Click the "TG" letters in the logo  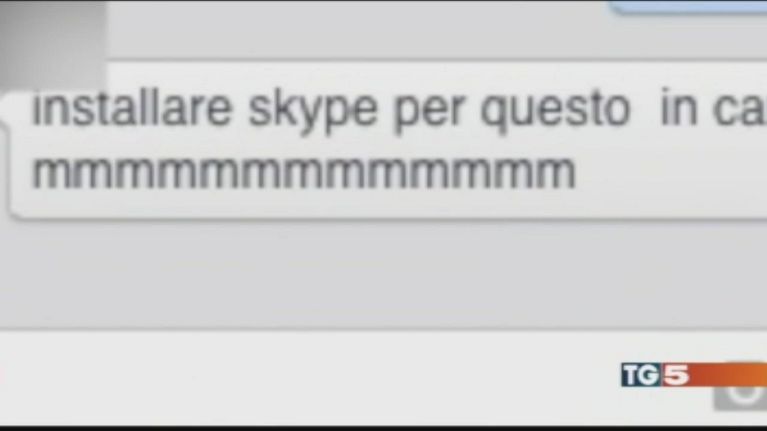[x=641, y=375]
